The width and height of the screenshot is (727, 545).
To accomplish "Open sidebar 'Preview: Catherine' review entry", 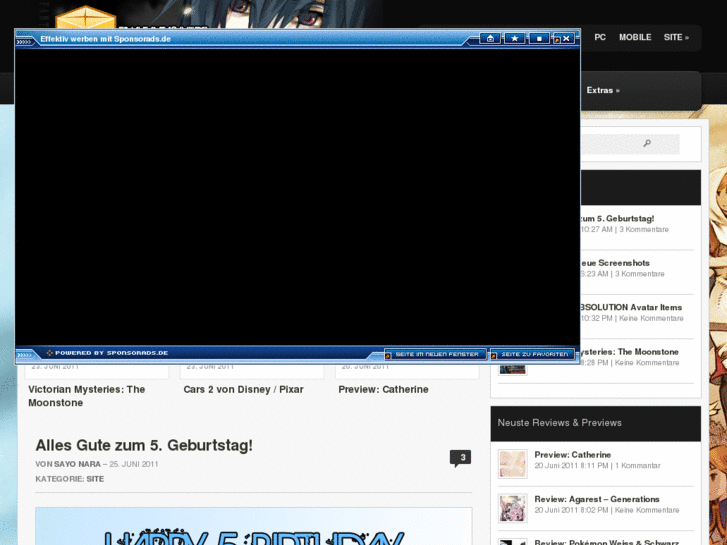I will pyautogui.click(x=573, y=455).
